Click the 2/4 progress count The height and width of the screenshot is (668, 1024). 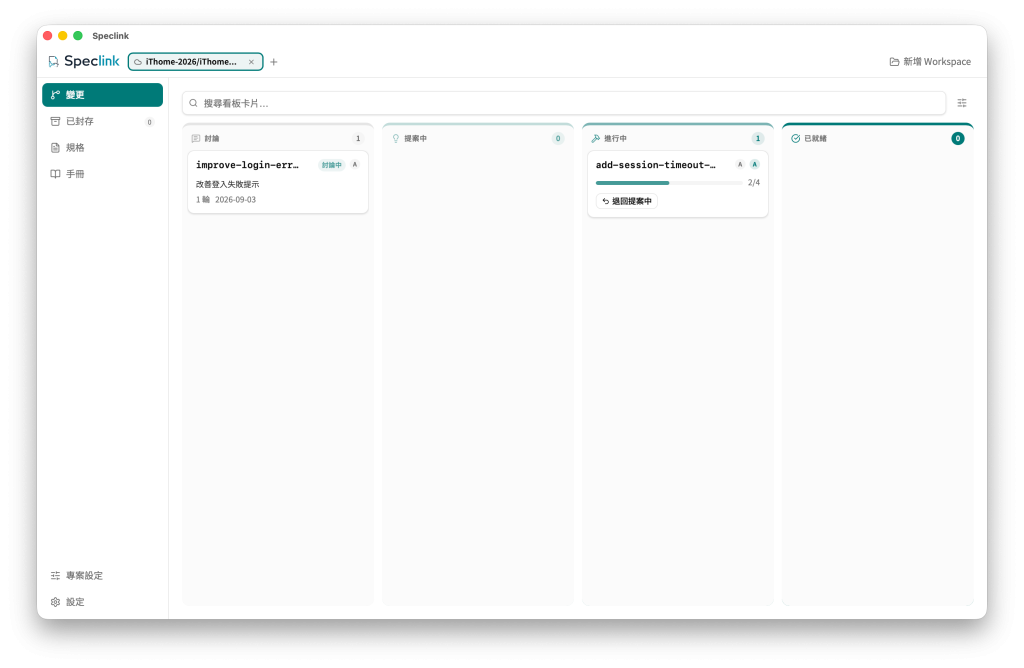pyautogui.click(x=754, y=183)
